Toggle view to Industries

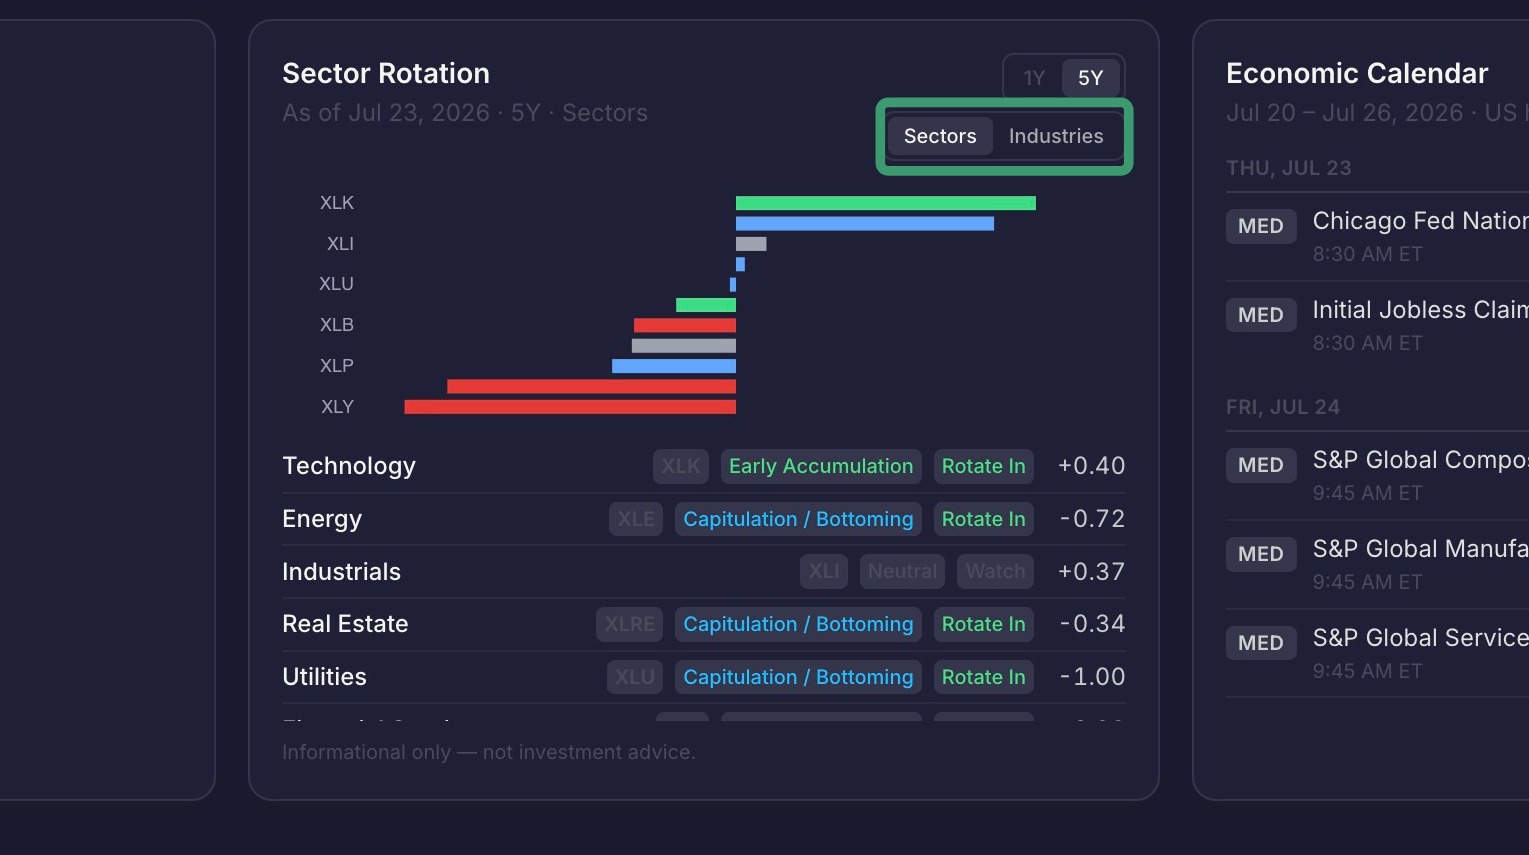pyautogui.click(x=1056, y=136)
